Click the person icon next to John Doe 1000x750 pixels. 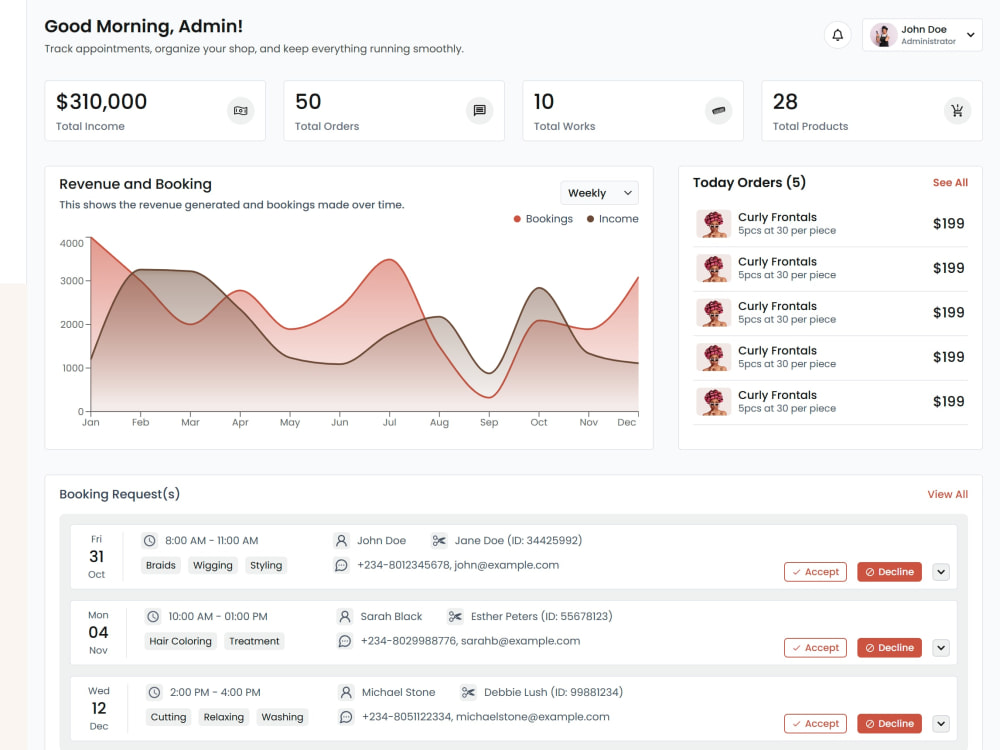coord(341,541)
